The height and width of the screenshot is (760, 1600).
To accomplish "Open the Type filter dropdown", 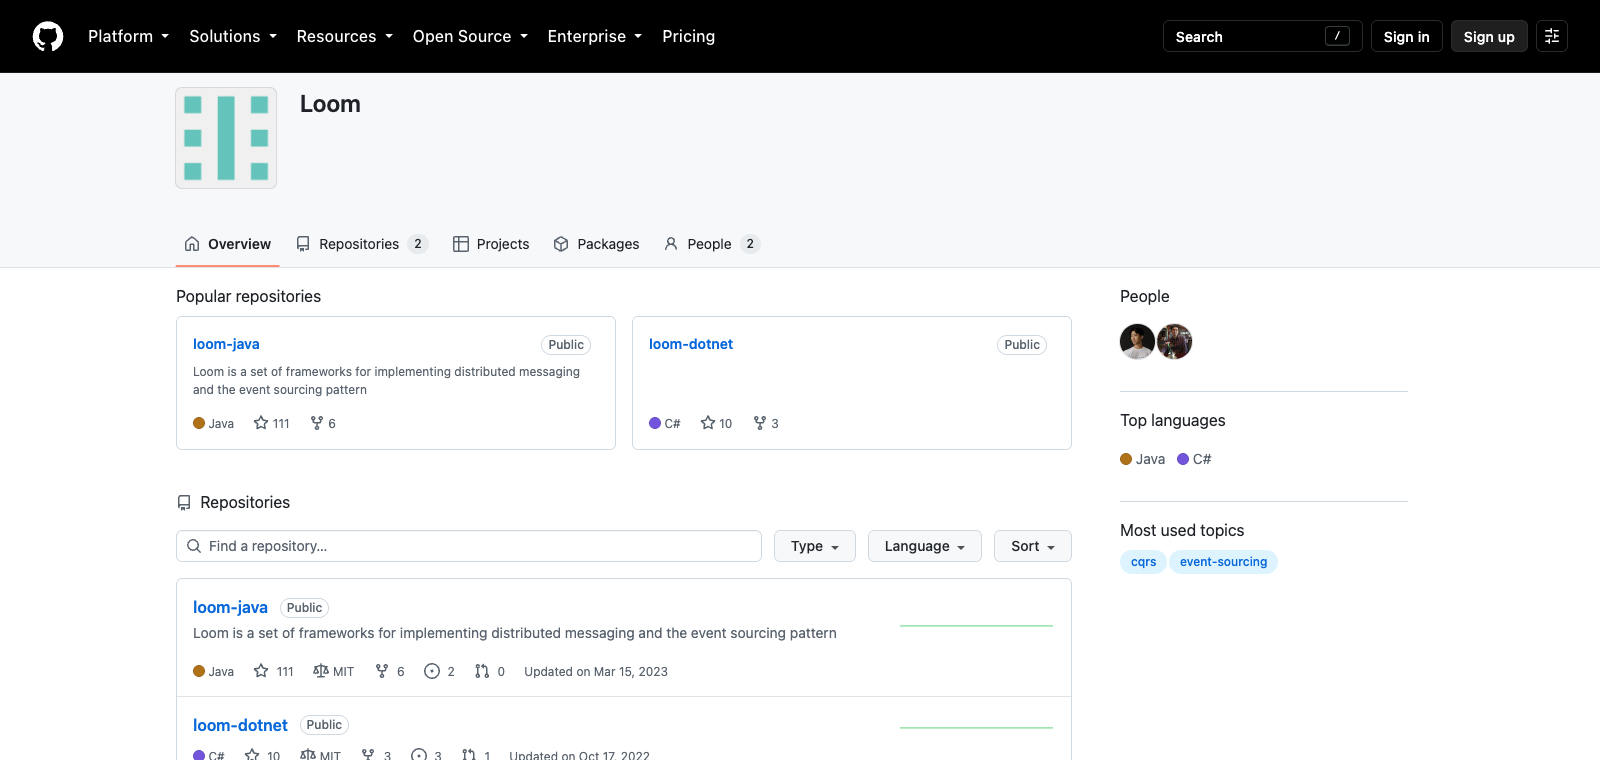I will (815, 546).
